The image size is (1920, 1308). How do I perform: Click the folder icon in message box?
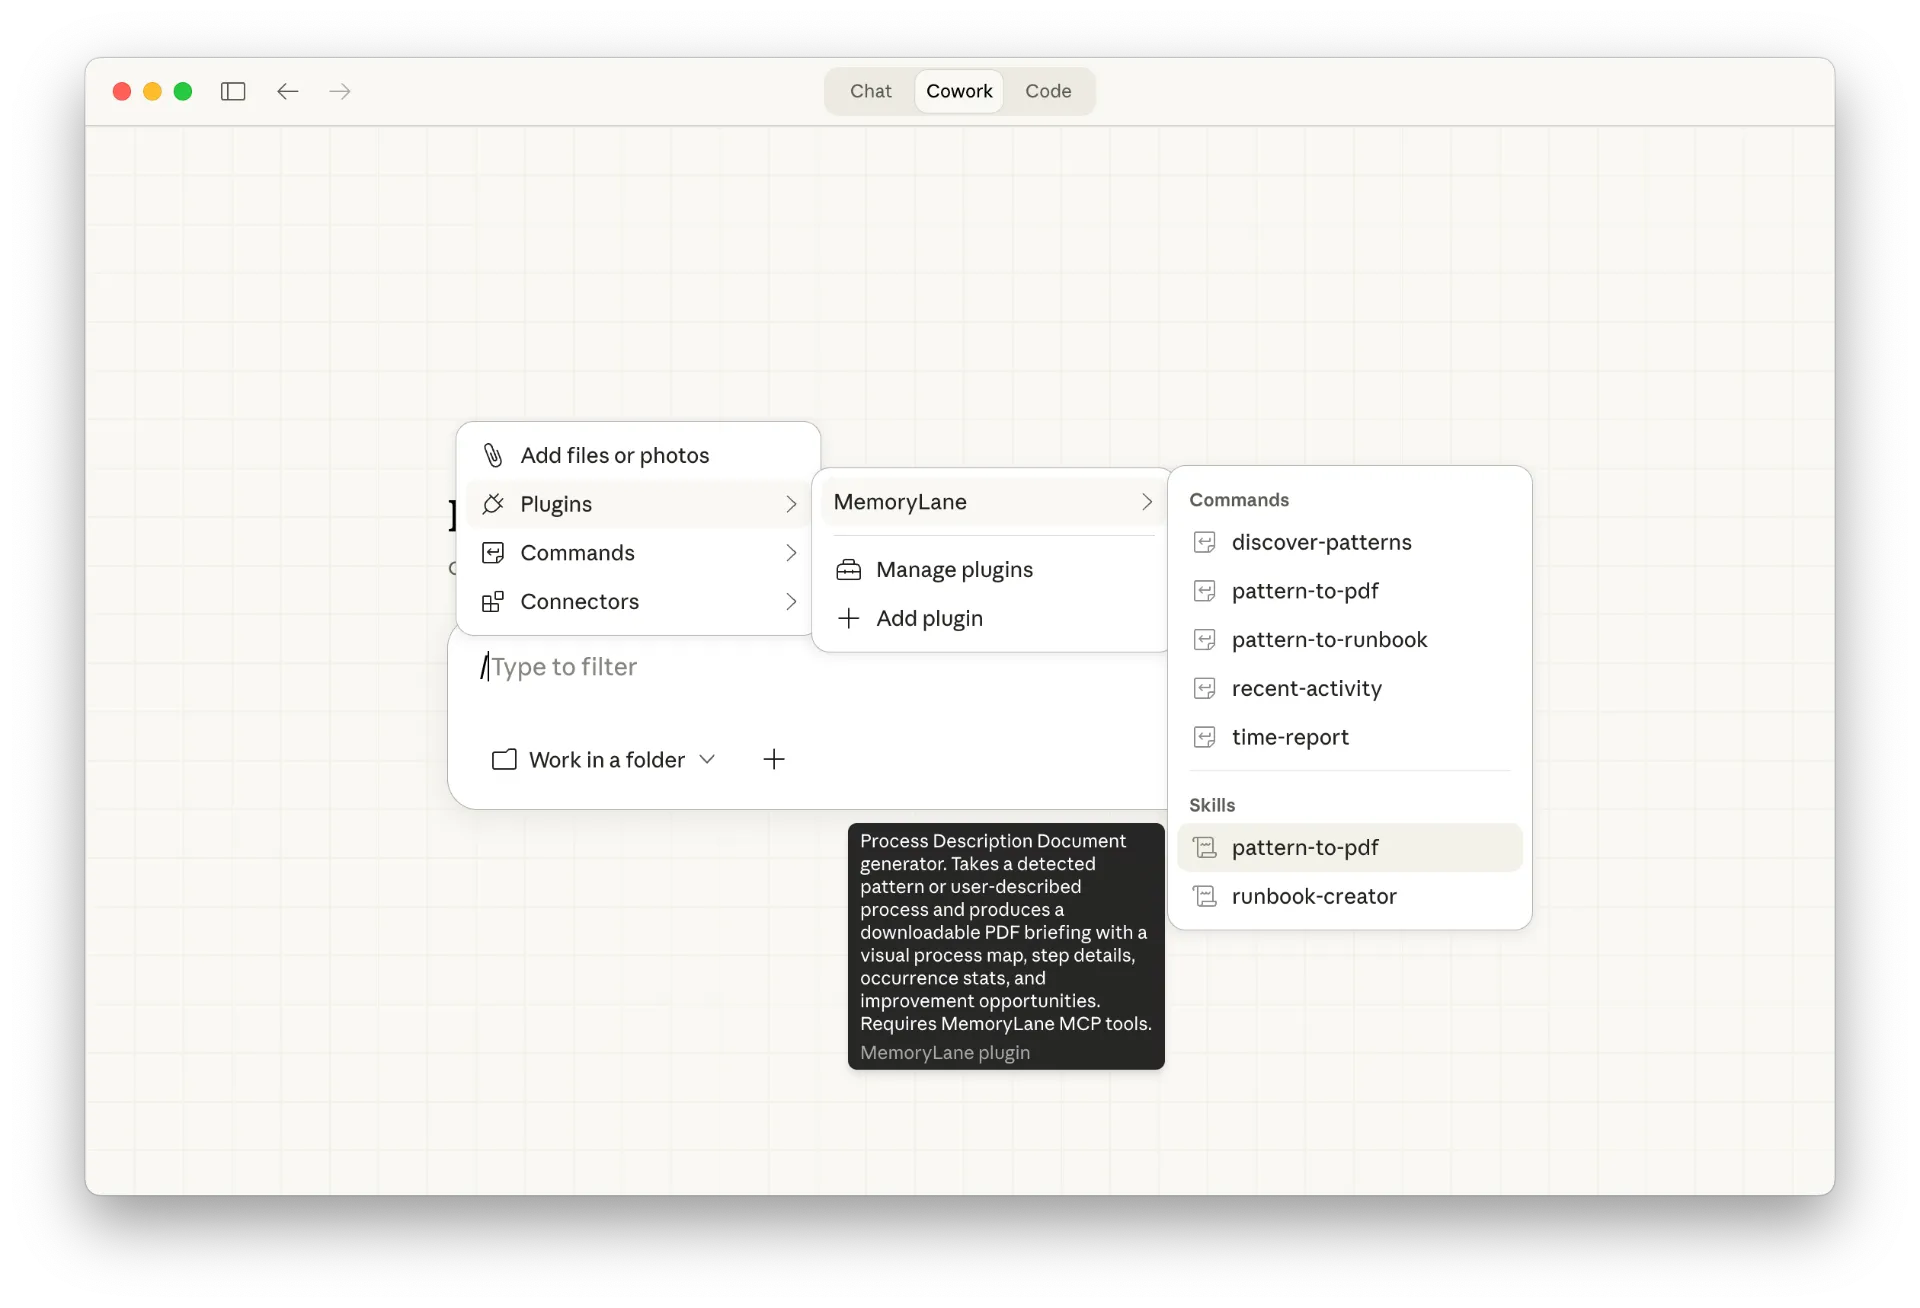click(x=504, y=759)
